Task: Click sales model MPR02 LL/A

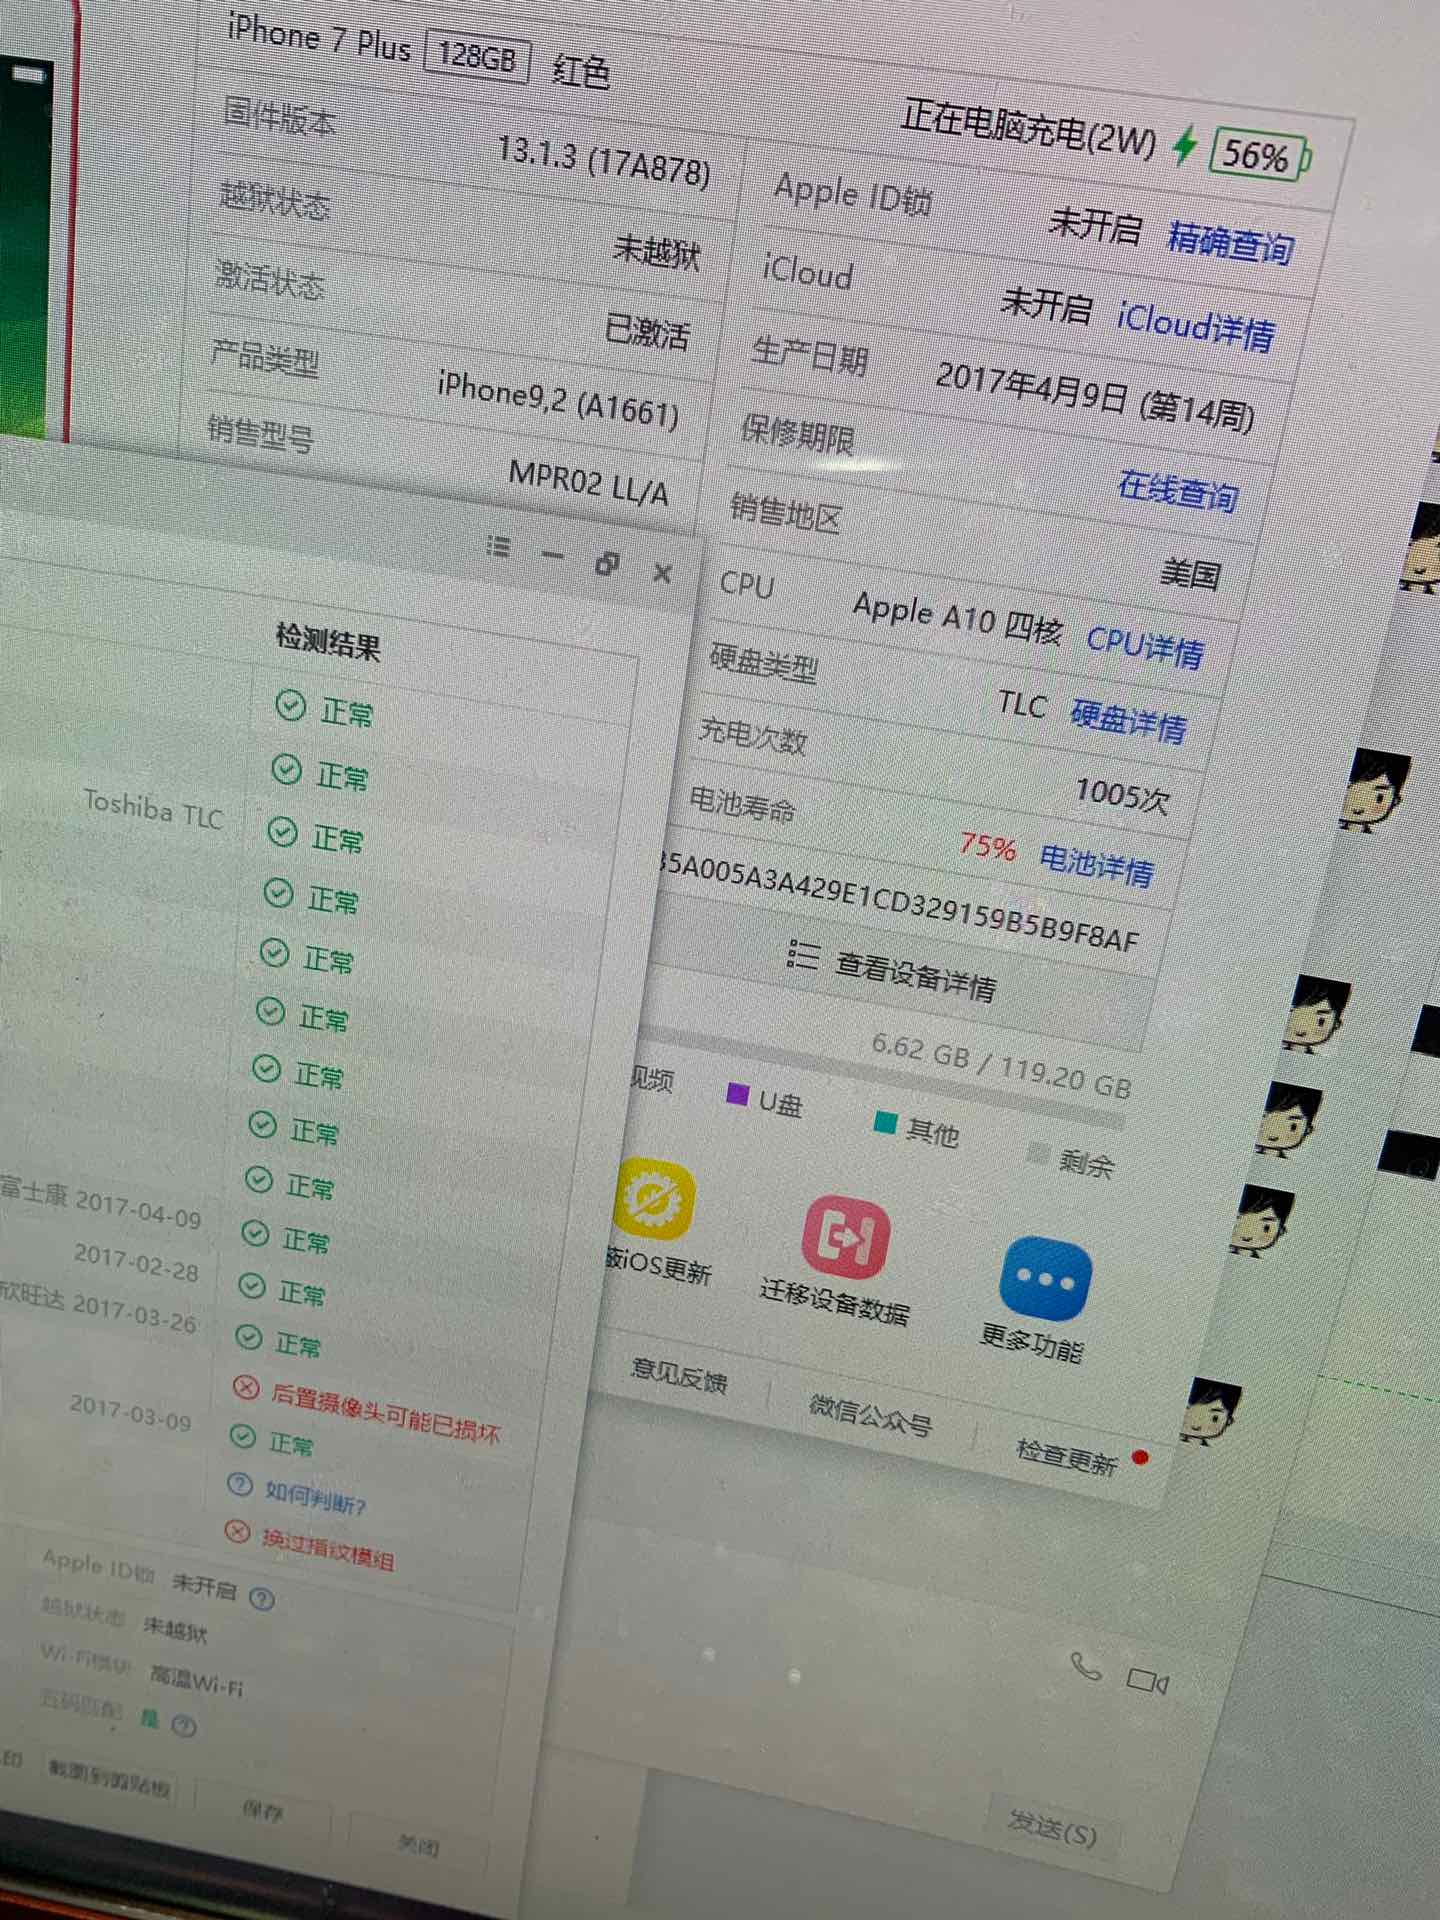Action: coord(588,481)
